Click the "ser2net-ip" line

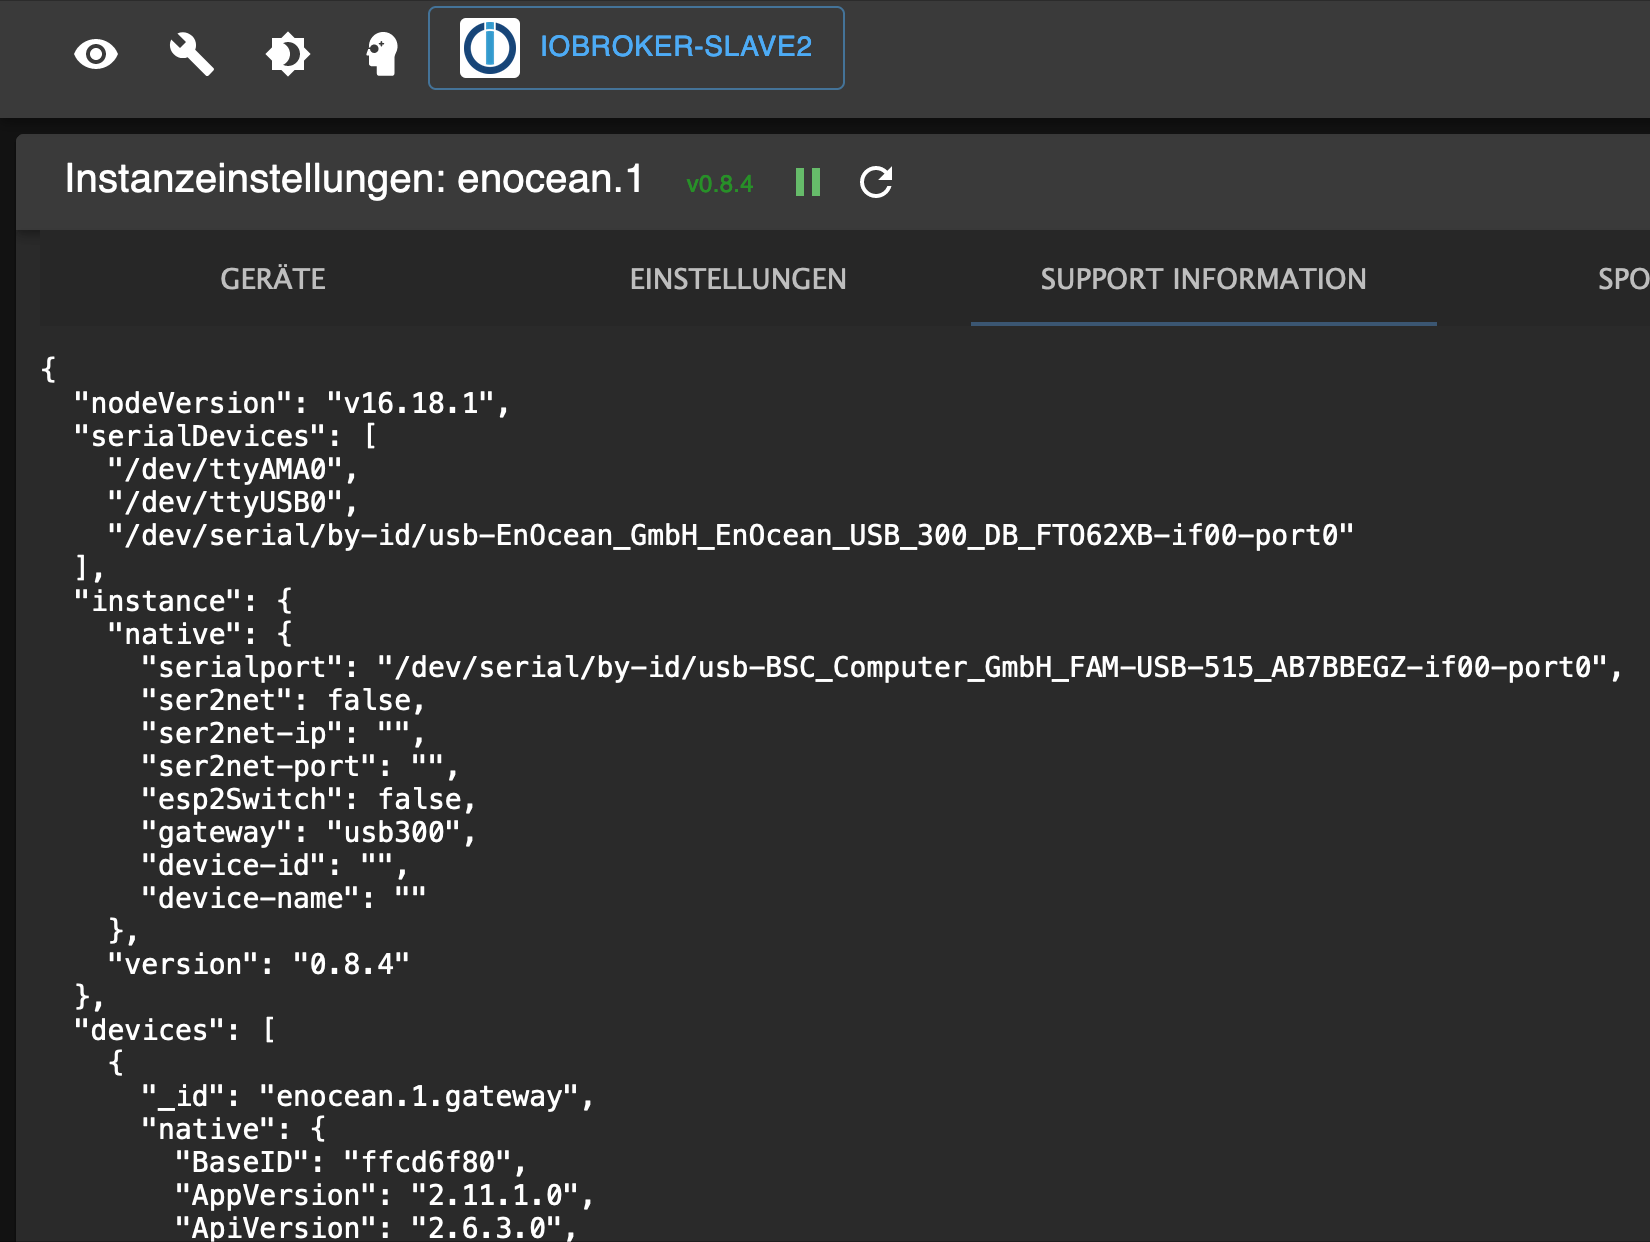pyautogui.click(x=284, y=733)
